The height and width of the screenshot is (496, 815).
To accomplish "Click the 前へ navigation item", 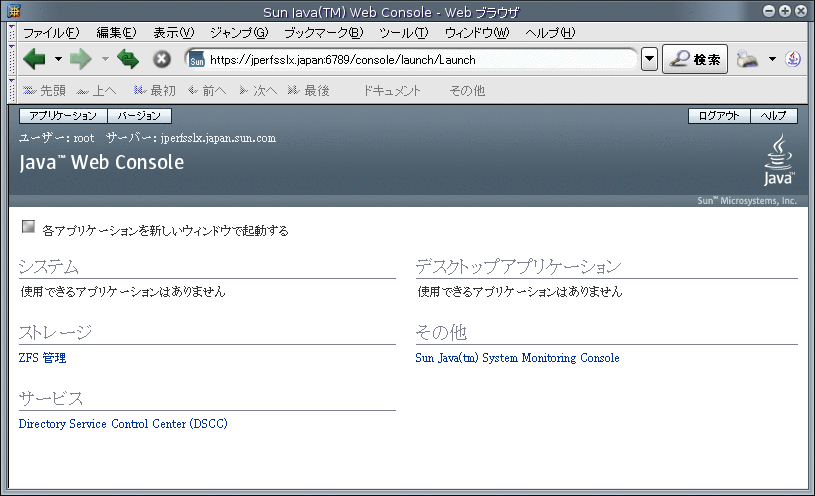I will (x=207, y=90).
